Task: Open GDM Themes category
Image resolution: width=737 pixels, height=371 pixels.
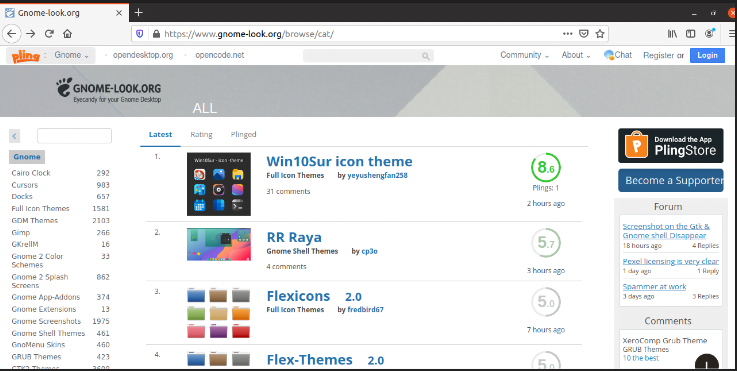Action: pos(35,221)
